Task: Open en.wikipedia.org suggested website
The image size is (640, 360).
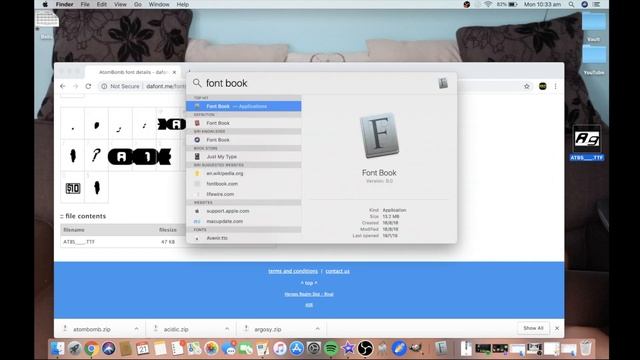Action: point(244,173)
